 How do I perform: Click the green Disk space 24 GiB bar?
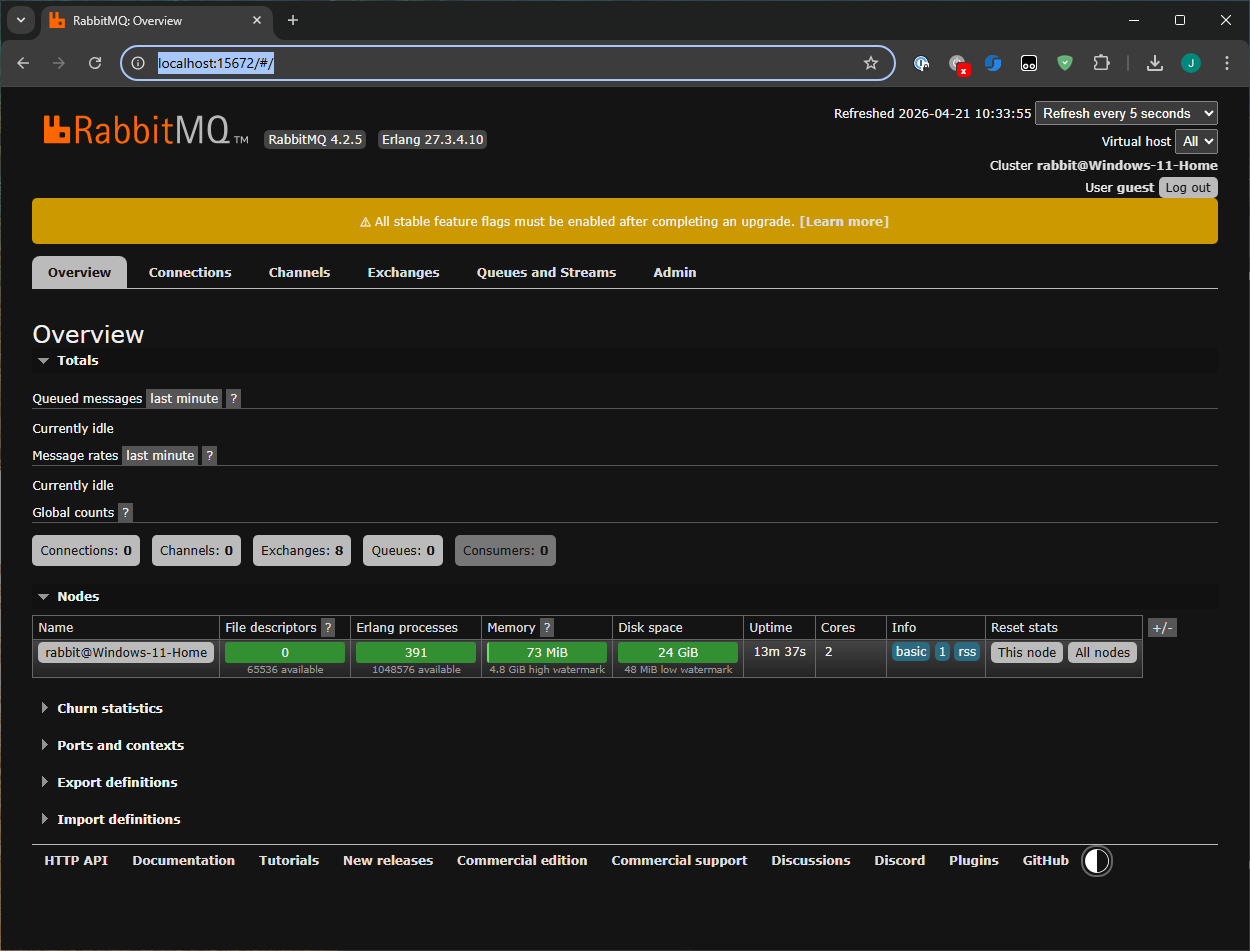(x=678, y=652)
